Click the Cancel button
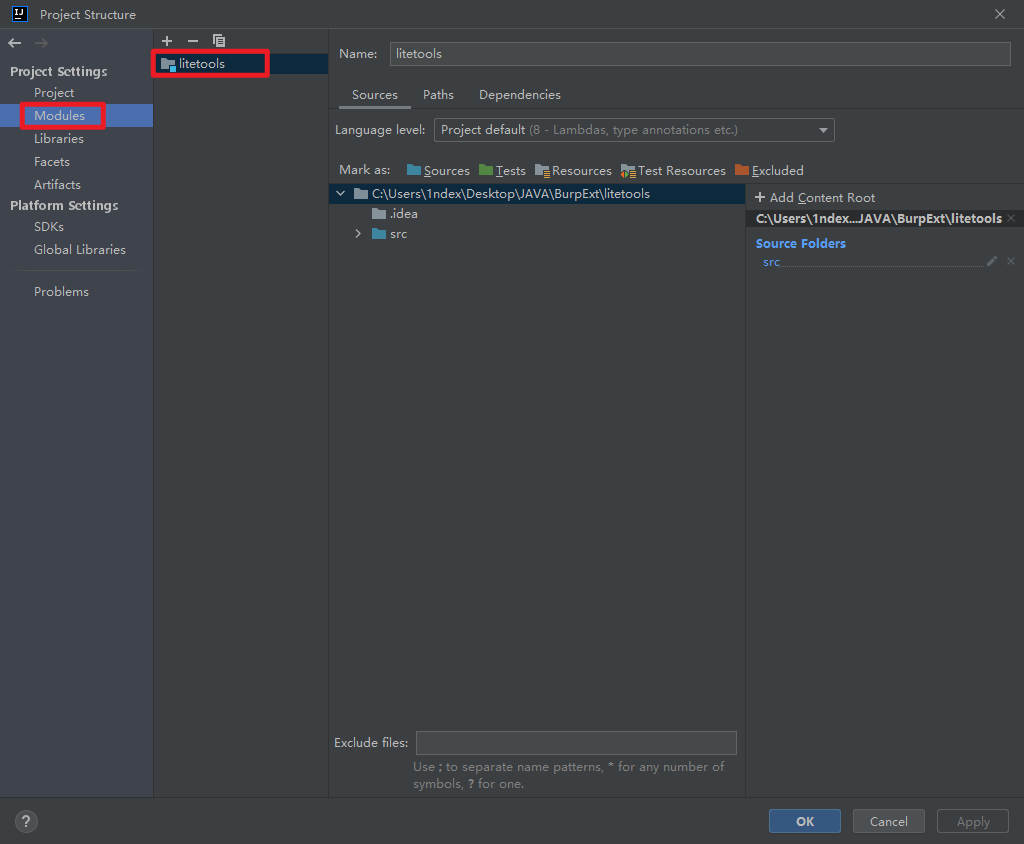The width and height of the screenshot is (1024, 844). pos(888,821)
